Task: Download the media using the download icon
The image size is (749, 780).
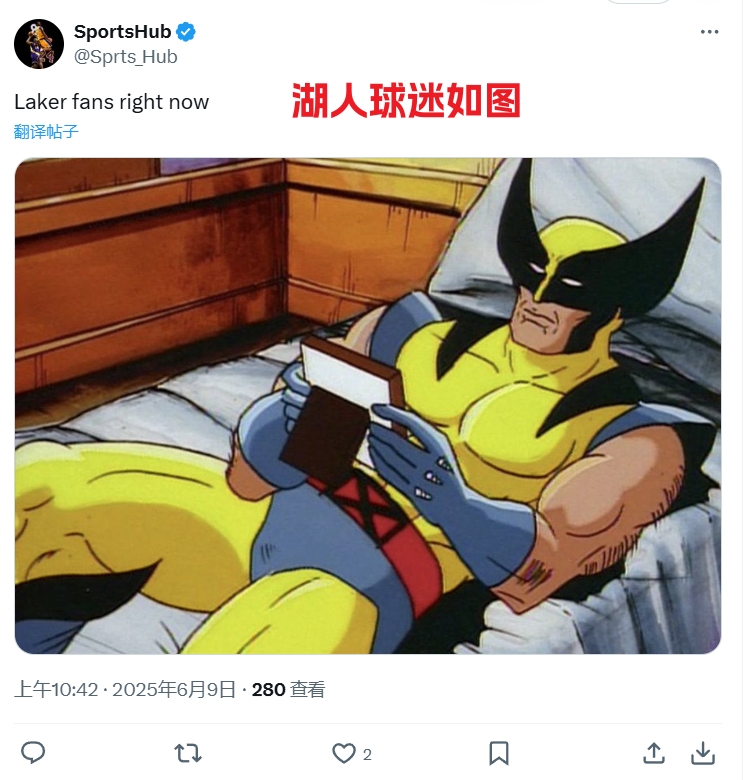Action: (703, 753)
